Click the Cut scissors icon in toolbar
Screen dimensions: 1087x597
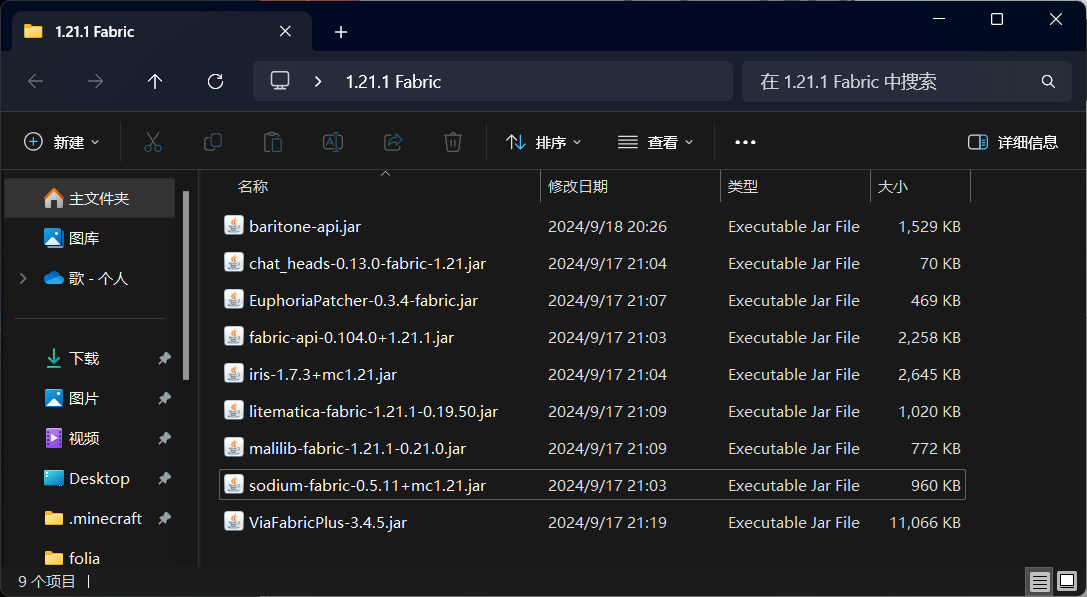[153, 142]
